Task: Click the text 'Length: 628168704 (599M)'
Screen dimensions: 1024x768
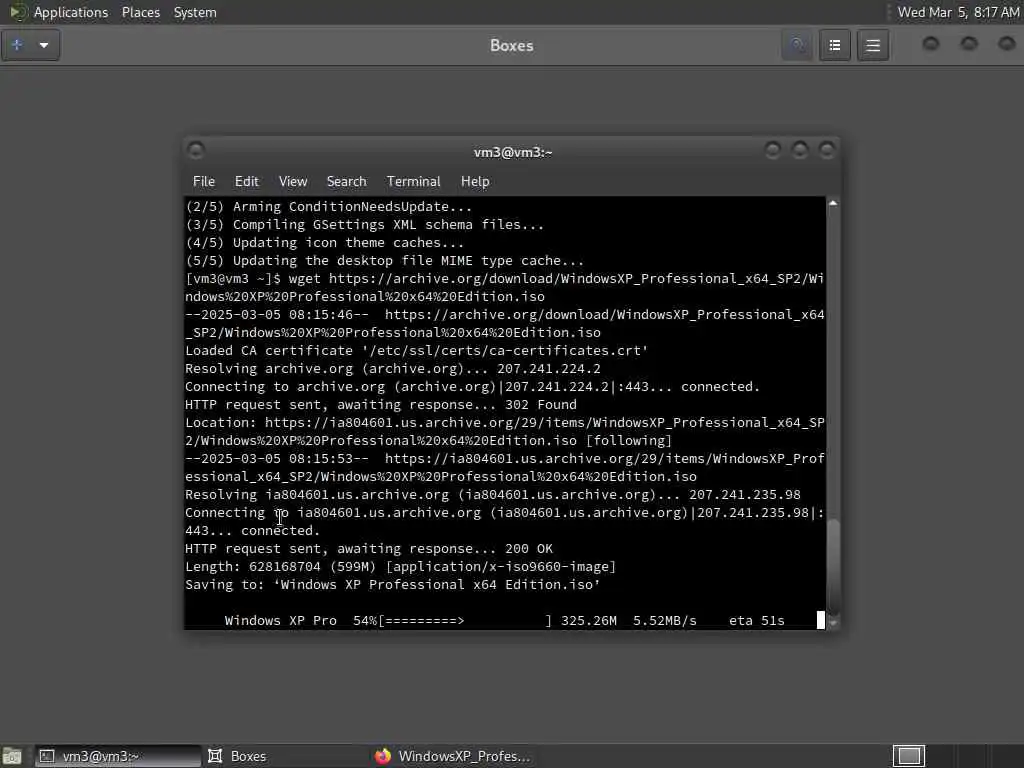Action: [x=281, y=567]
